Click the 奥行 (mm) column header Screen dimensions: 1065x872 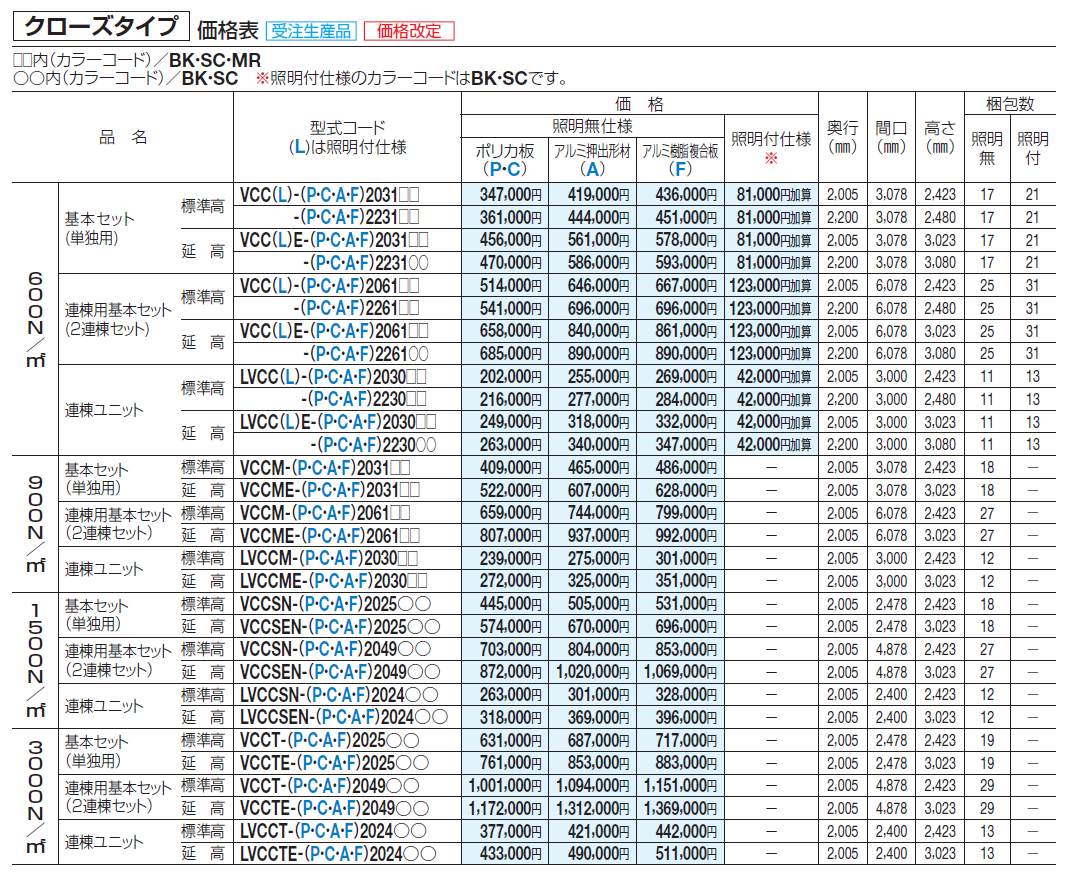[842, 137]
